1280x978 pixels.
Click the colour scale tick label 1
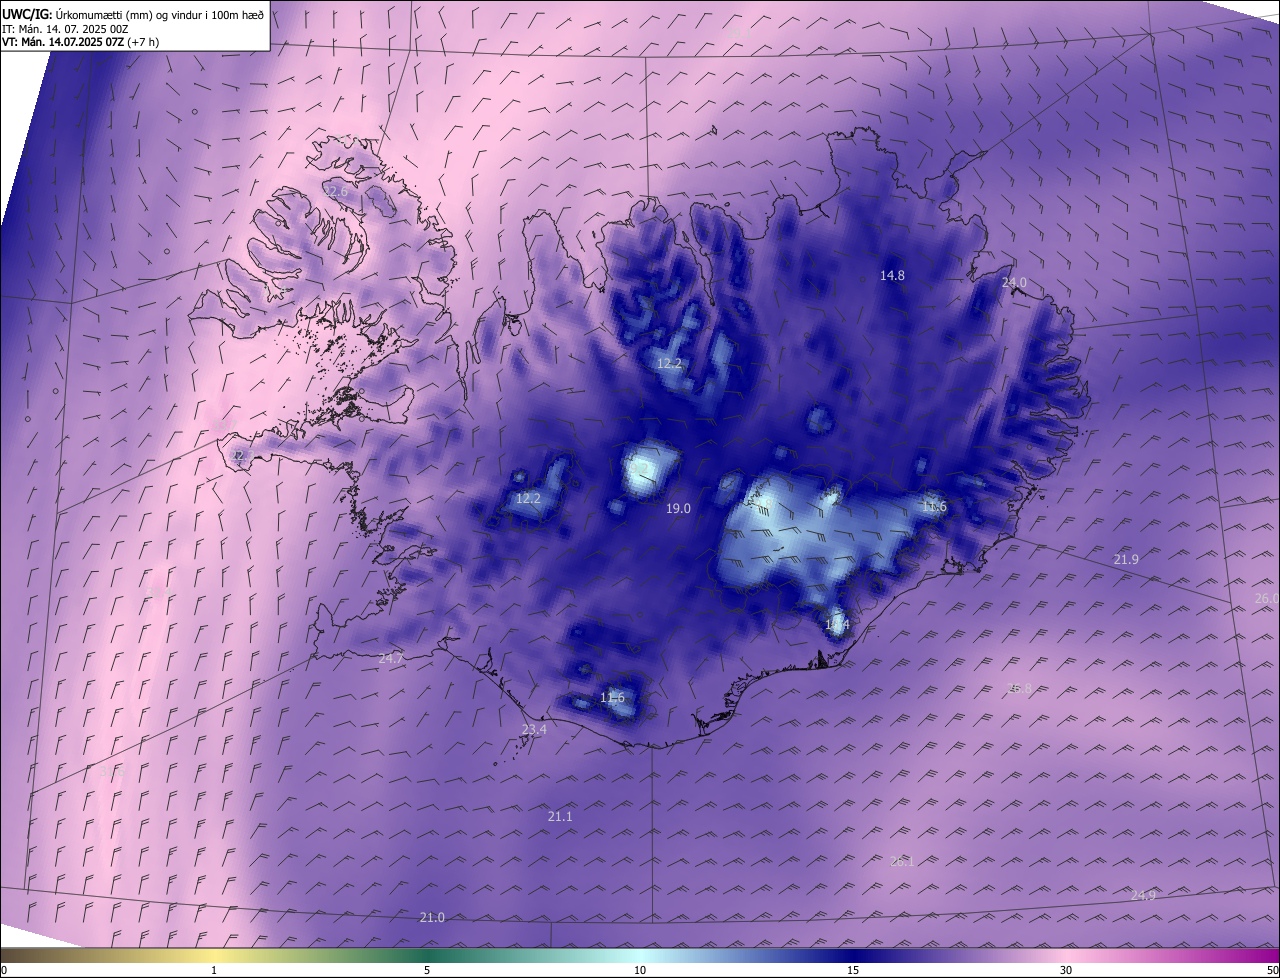[214, 971]
